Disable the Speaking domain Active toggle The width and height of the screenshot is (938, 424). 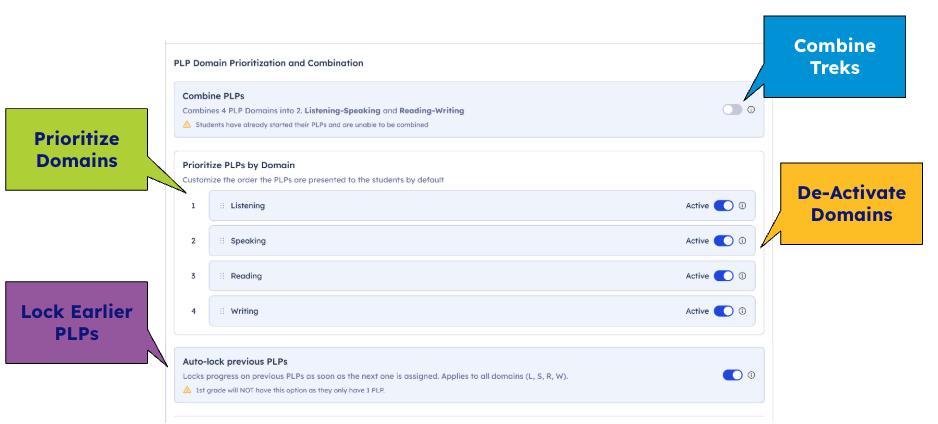tap(724, 241)
